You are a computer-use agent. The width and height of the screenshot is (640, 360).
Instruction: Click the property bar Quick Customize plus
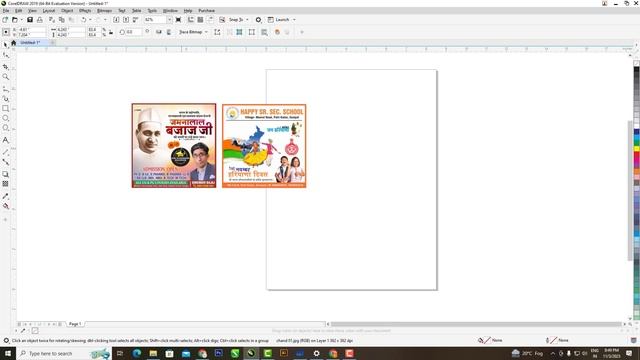tap(302, 32)
